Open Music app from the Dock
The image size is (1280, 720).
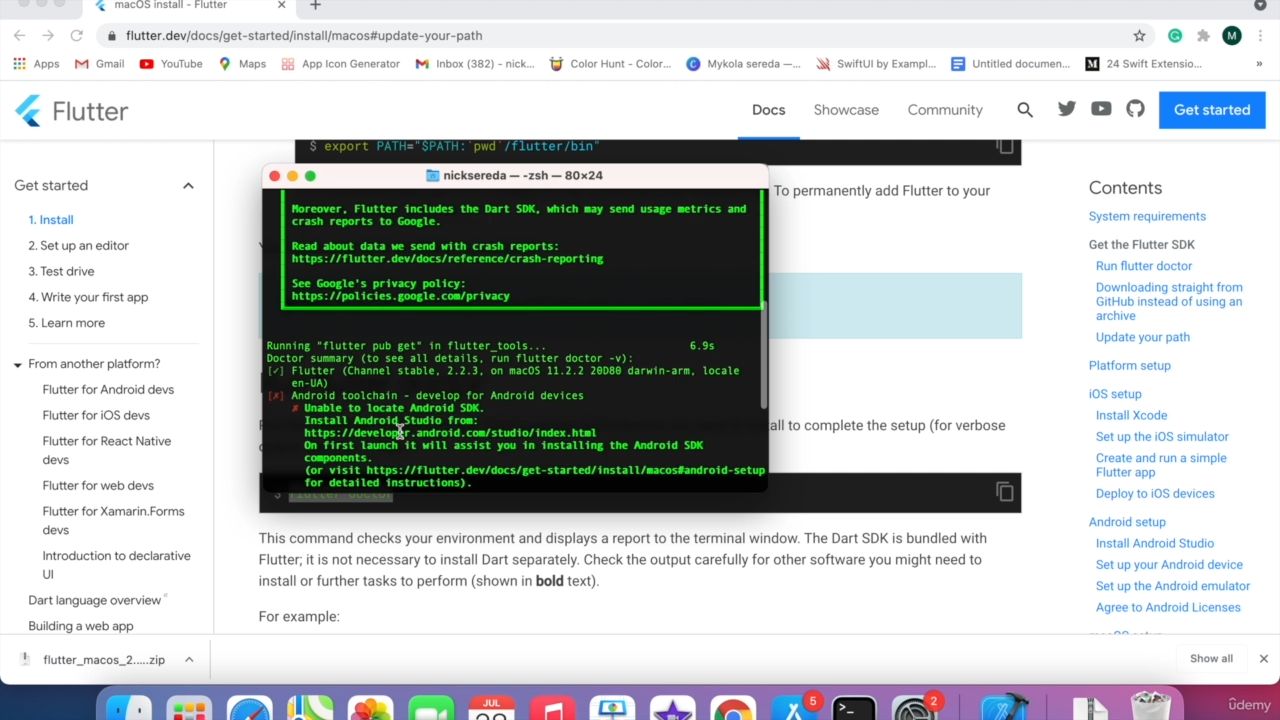[551, 708]
